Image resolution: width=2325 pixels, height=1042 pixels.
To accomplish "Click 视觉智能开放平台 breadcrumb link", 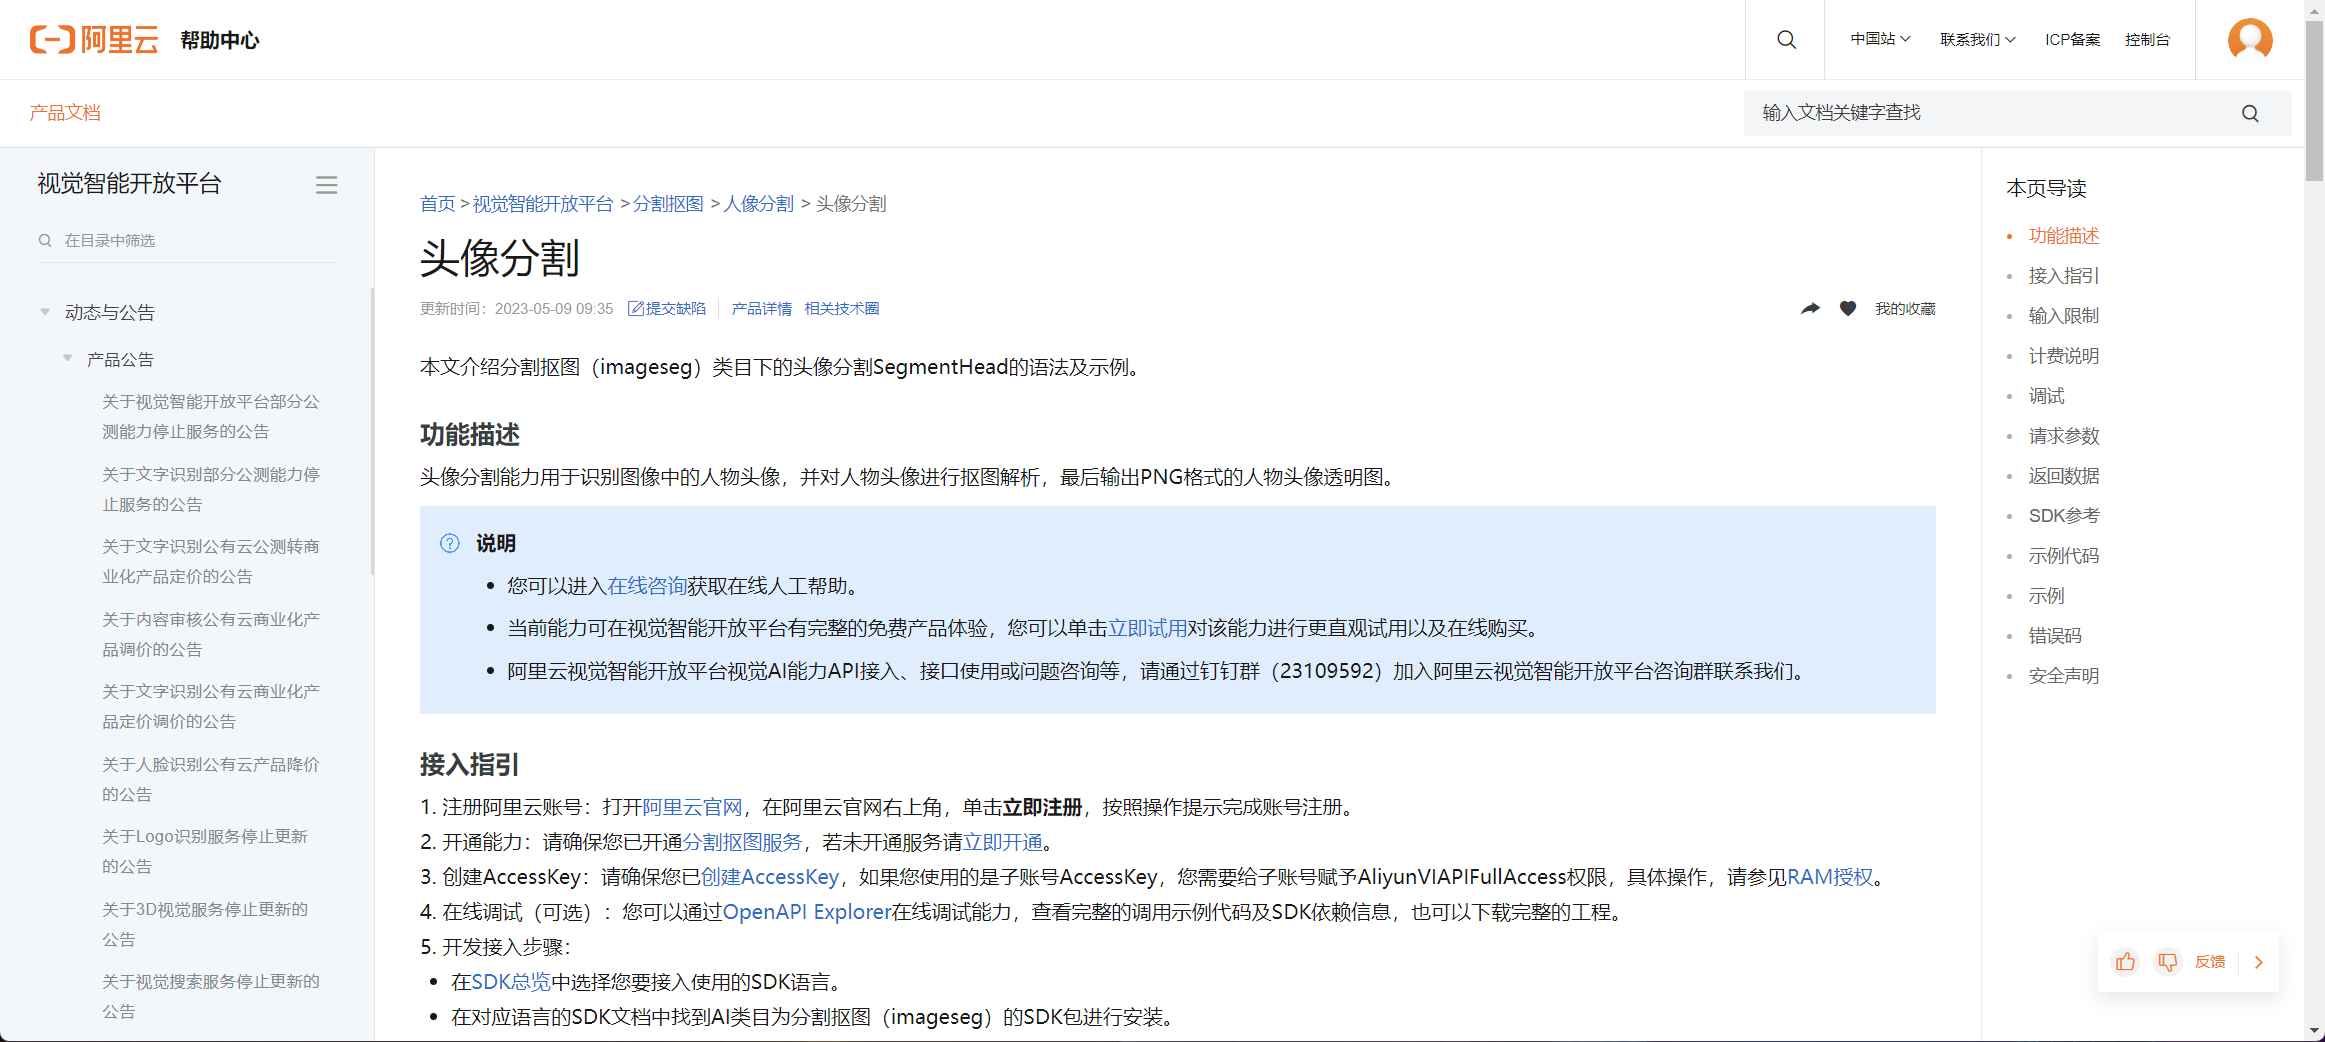I will click(542, 204).
